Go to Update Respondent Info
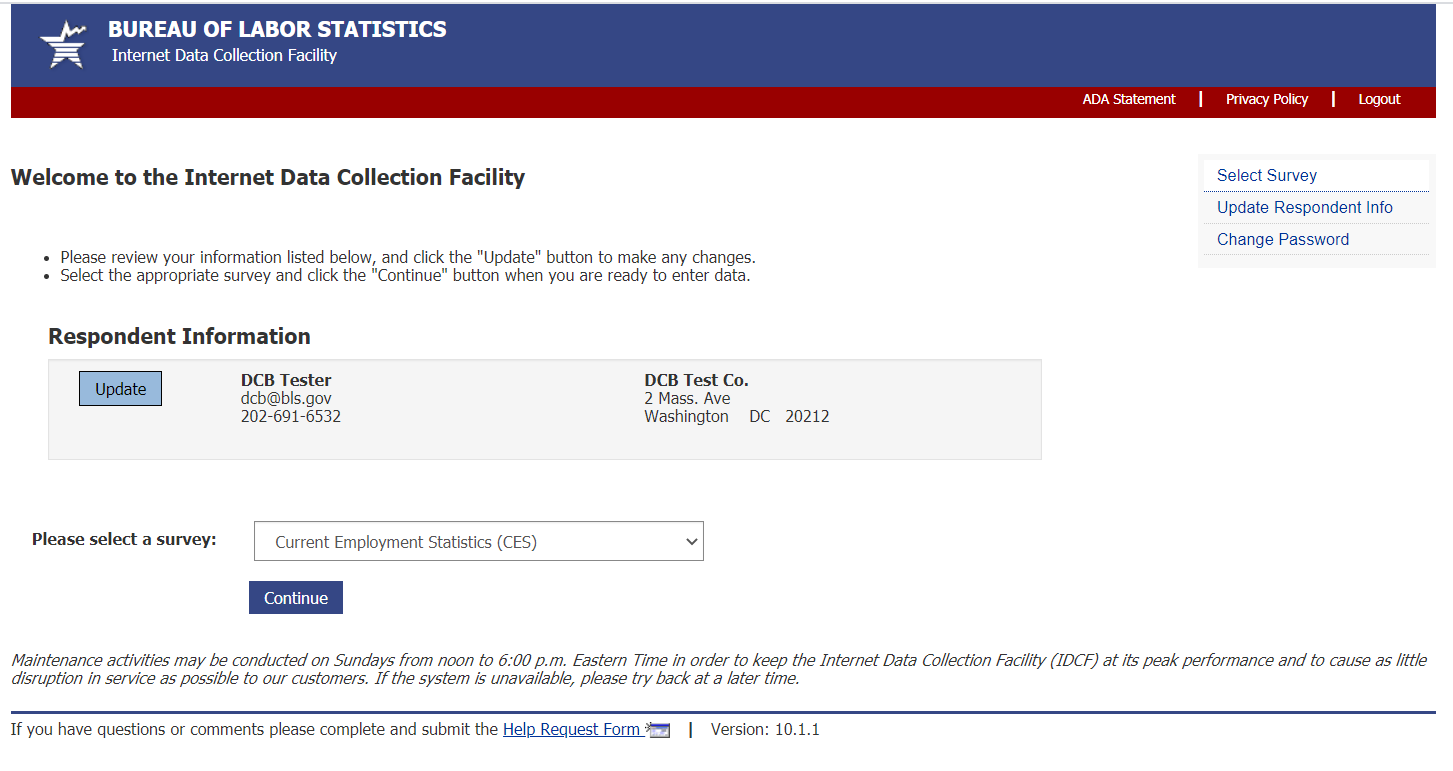 pyautogui.click(x=1304, y=207)
